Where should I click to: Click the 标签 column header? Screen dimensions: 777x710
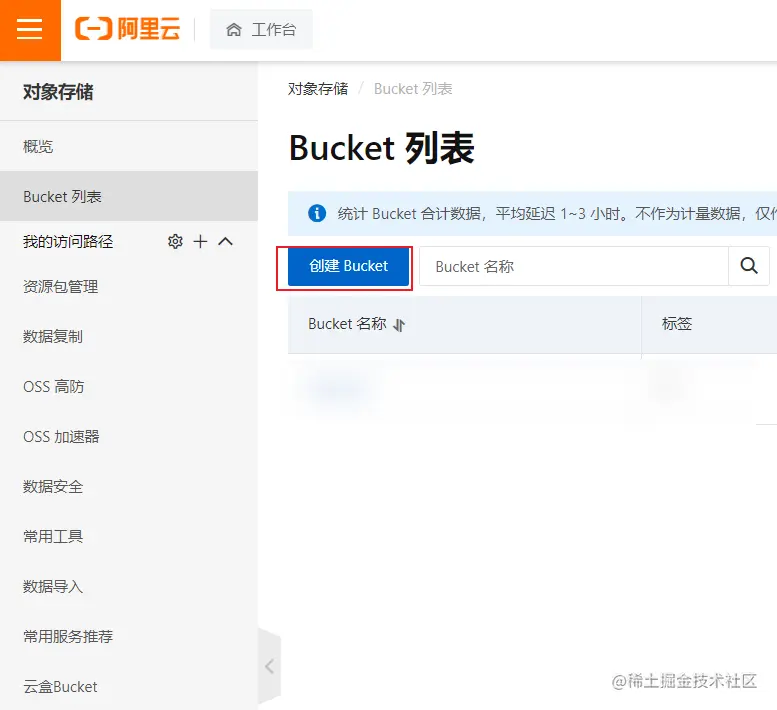677,324
